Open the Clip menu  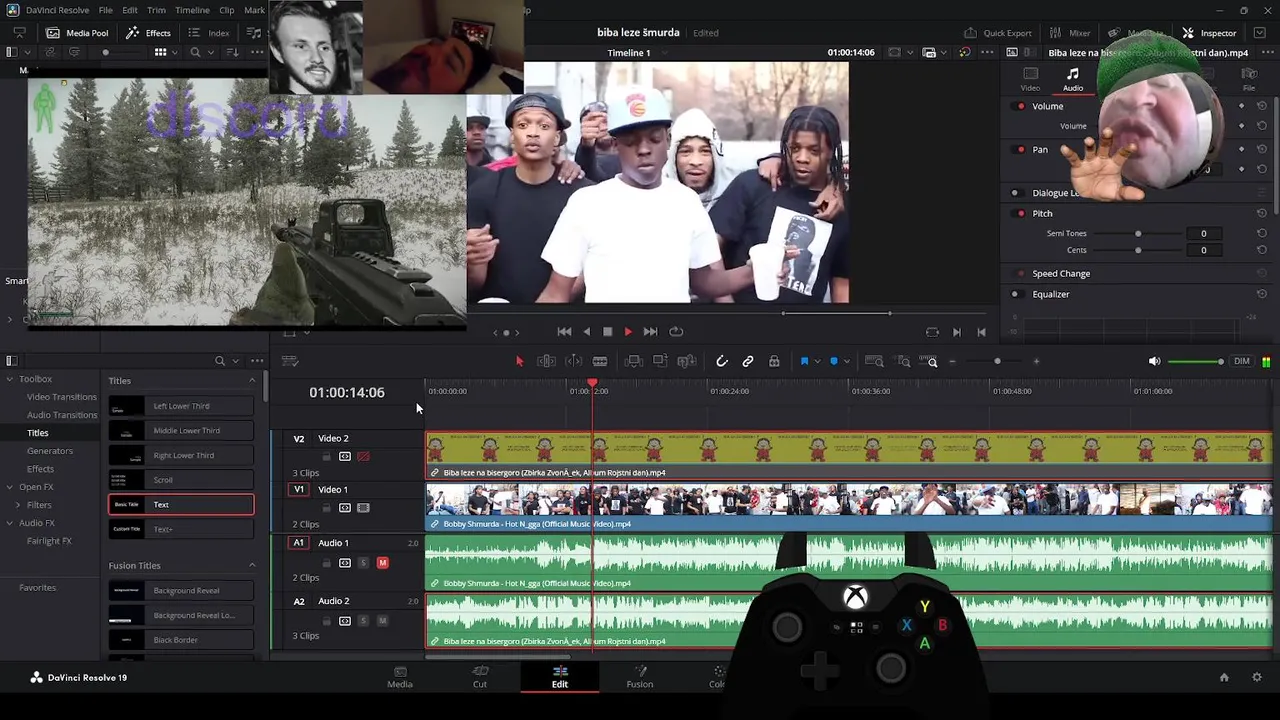227,10
